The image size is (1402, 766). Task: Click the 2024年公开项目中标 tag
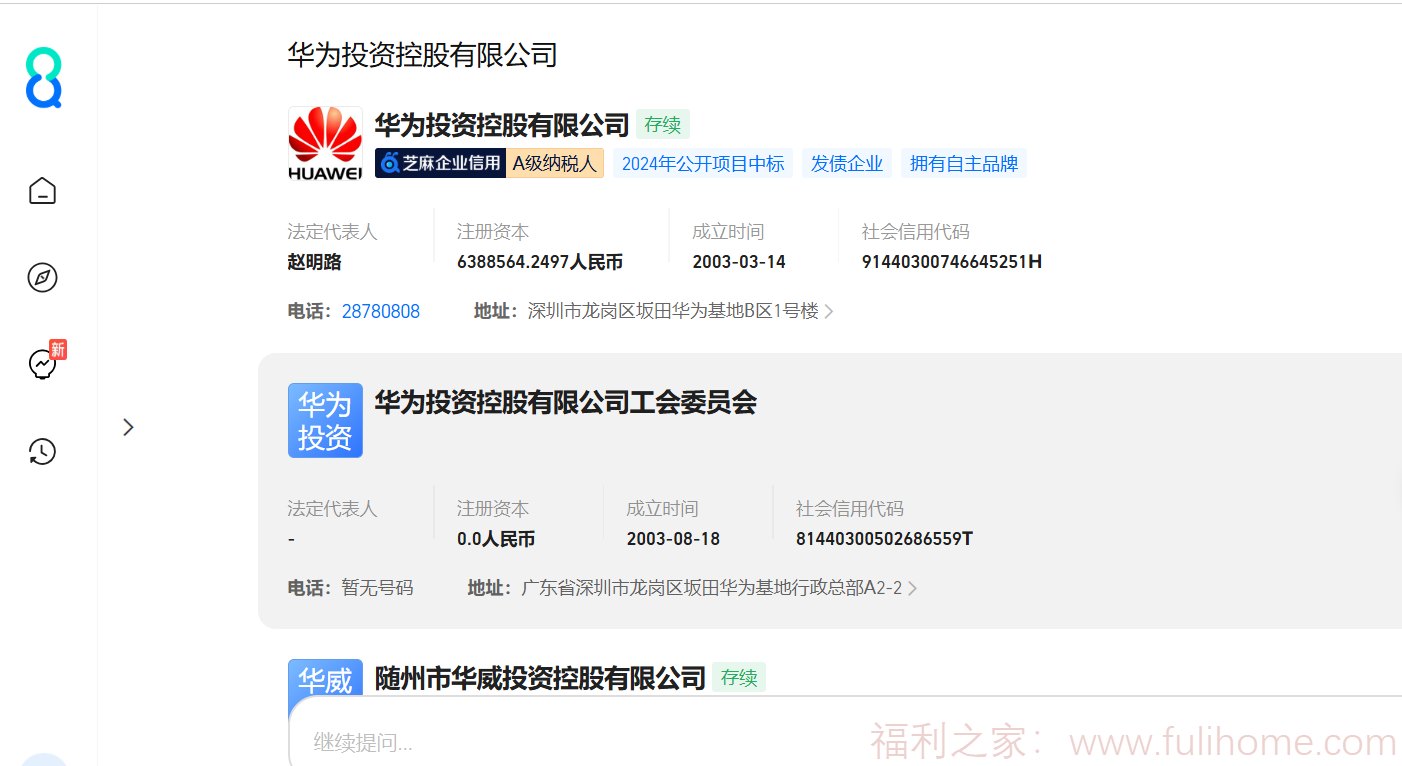pyautogui.click(x=703, y=164)
